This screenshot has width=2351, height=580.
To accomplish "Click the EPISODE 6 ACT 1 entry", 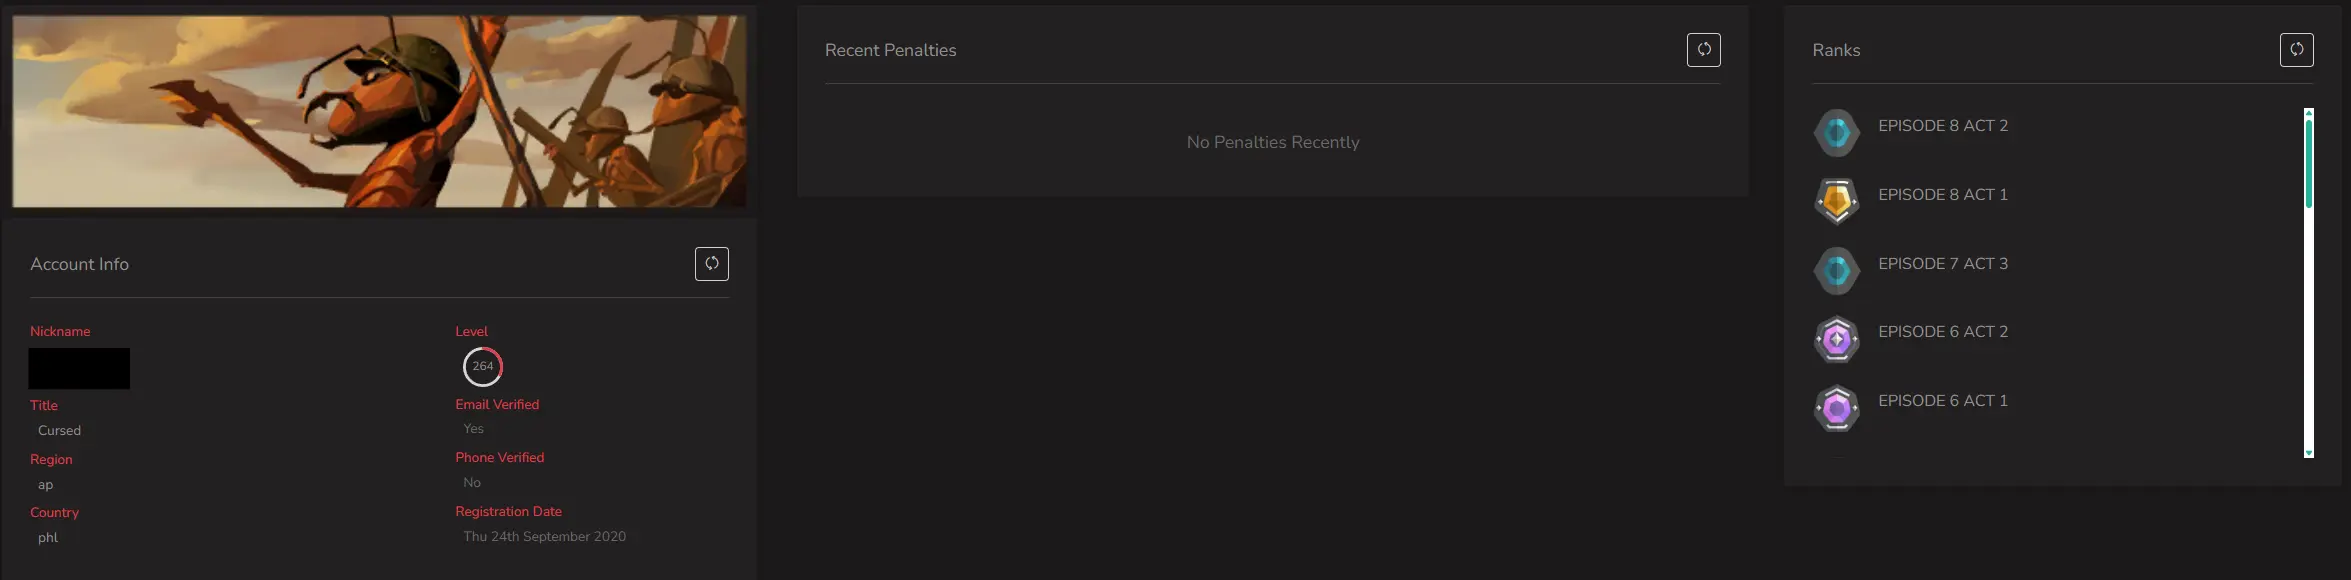I will (1942, 401).
